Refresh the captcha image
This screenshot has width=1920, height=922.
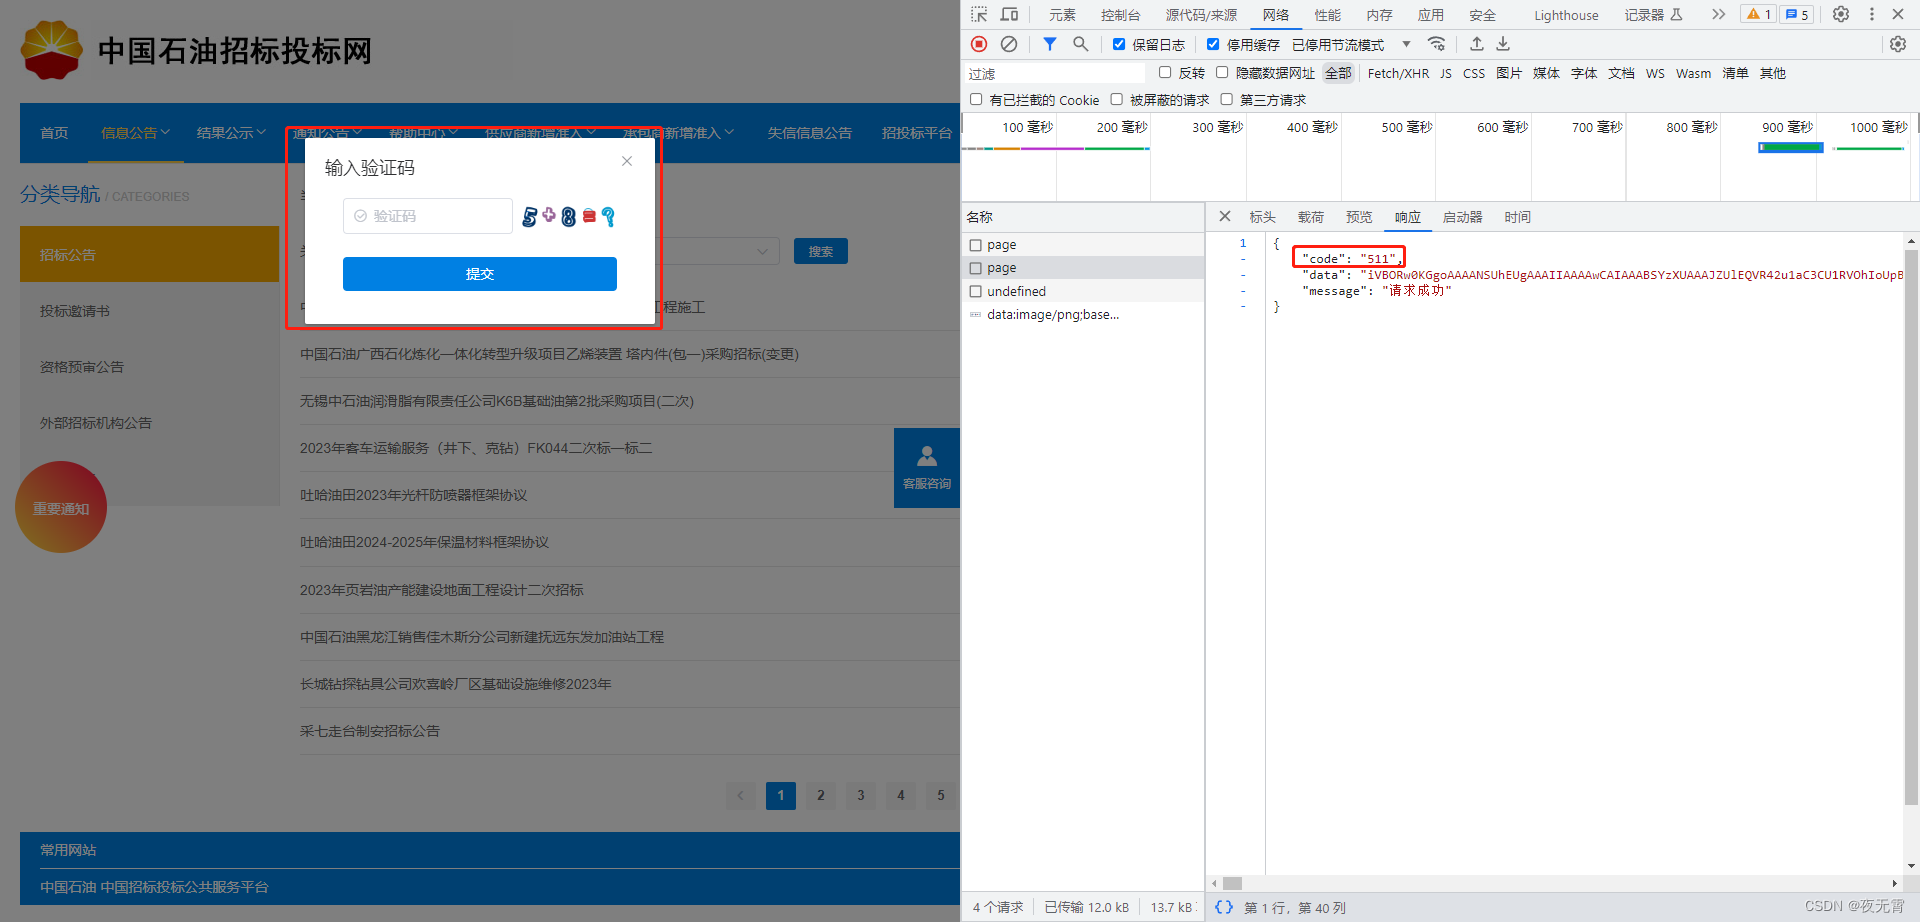[569, 216]
